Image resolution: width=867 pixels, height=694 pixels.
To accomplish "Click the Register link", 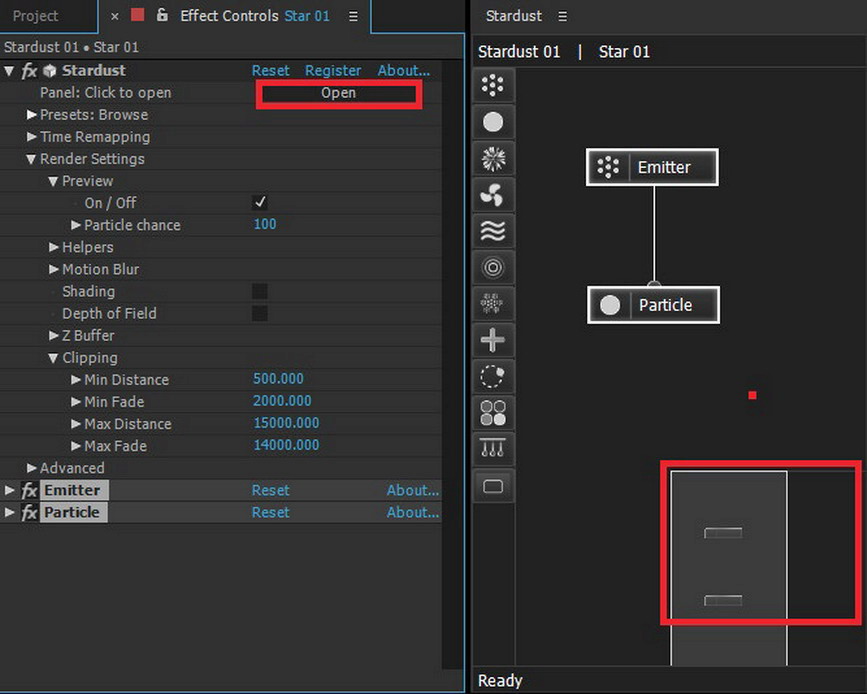I will 333,71.
